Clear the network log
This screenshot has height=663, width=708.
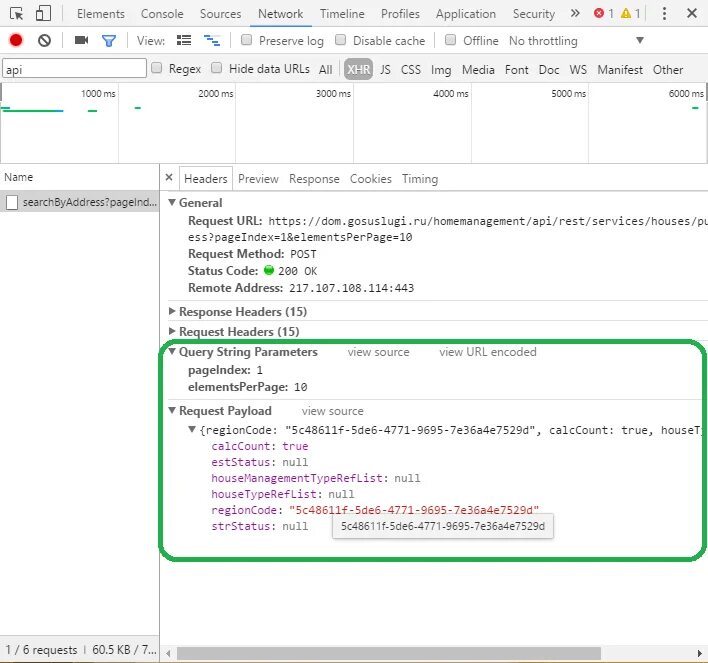tap(44, 41)
